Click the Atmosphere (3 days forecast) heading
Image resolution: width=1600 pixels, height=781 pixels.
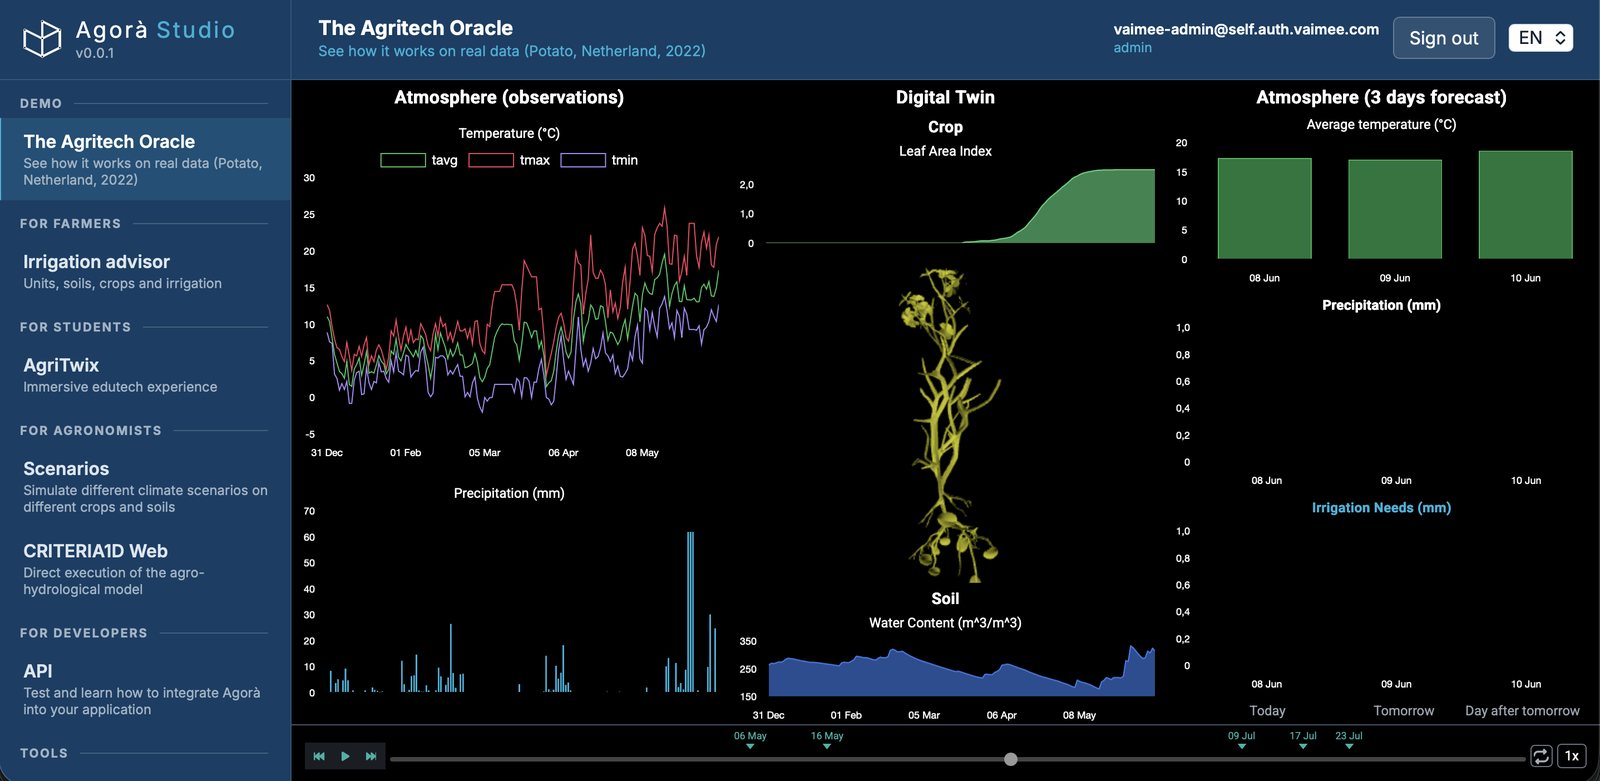coord(1381,97)
